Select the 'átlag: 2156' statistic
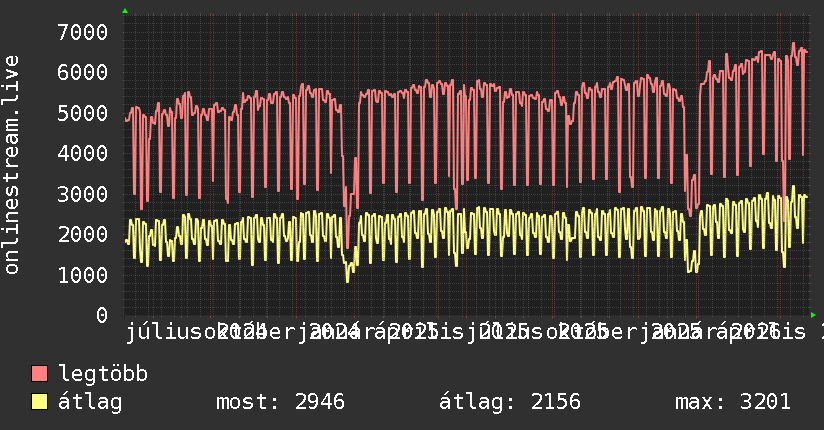The height and width of the screenshot is (430, 824). (x=510, y=402)
